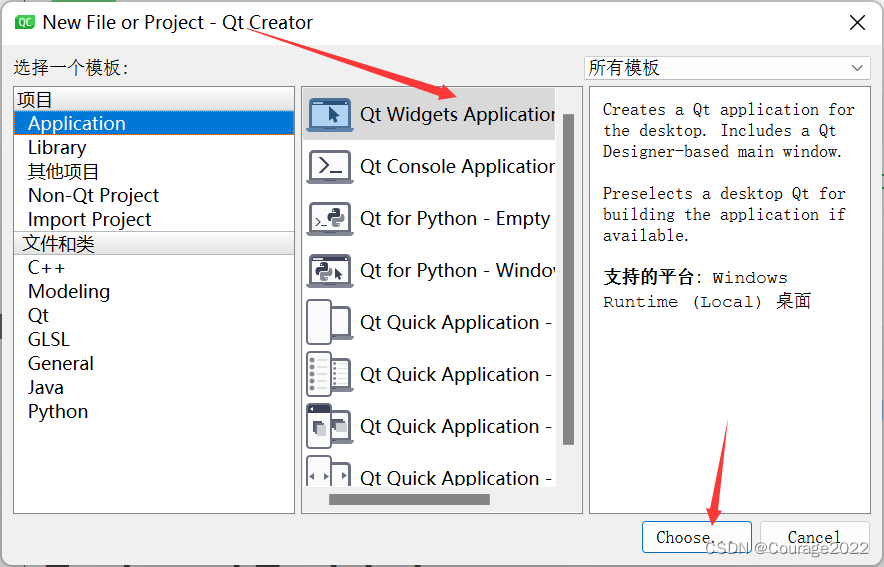
Task: Click Qt for Python - Window label
Action: pyautogui.click(x=457, y=271)
